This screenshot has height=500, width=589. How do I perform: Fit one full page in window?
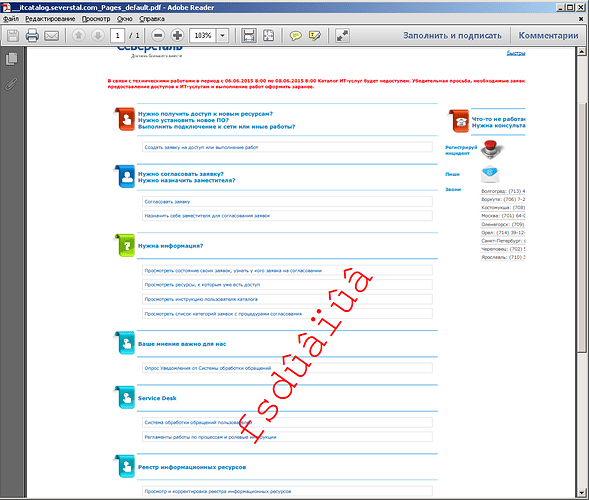click(x=268, y=36)
